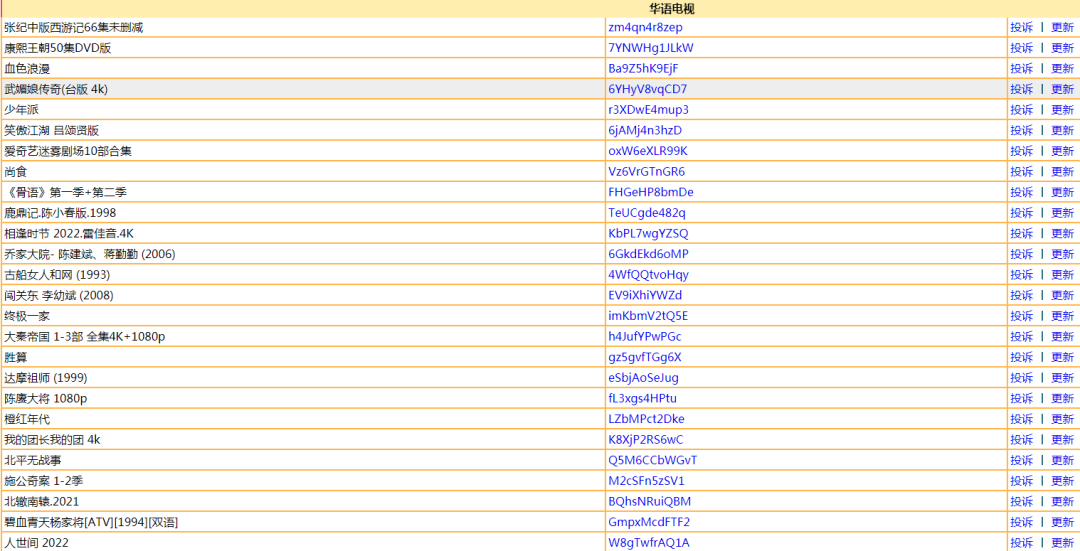Select title text 北平无战事
1080x551 pixels.
click(33, 460)
